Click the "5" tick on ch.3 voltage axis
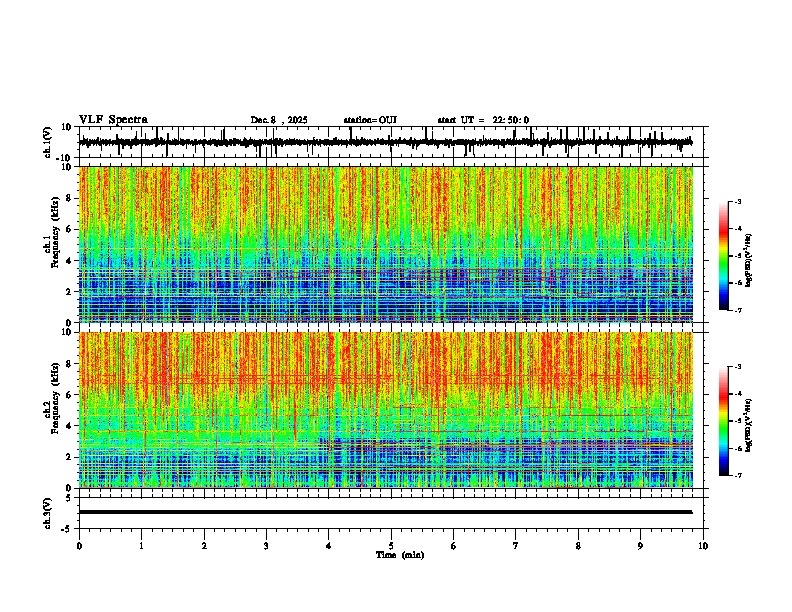792x612 pixels. coord(69,497)
